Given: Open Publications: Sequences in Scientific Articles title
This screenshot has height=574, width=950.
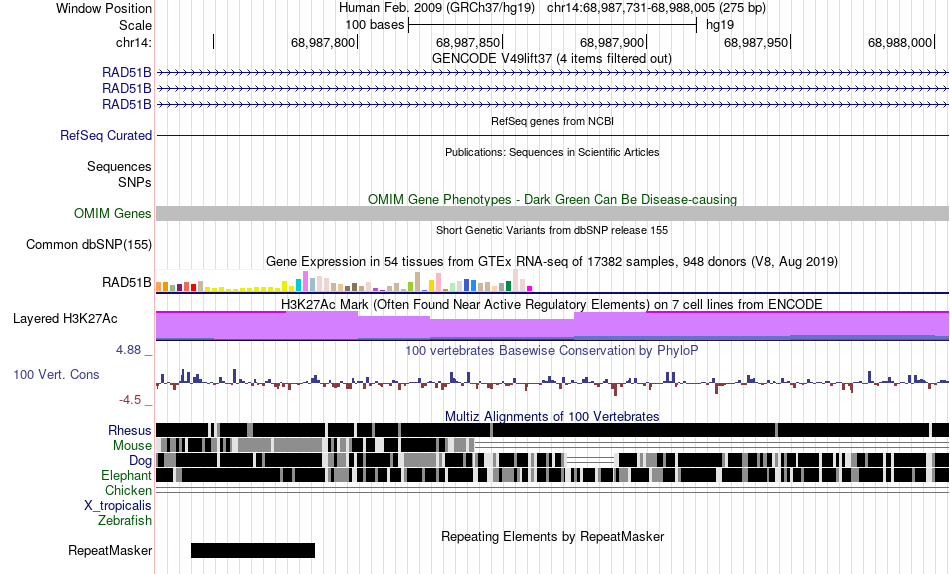Looking at the screenshot, I should tap(552, 152).
